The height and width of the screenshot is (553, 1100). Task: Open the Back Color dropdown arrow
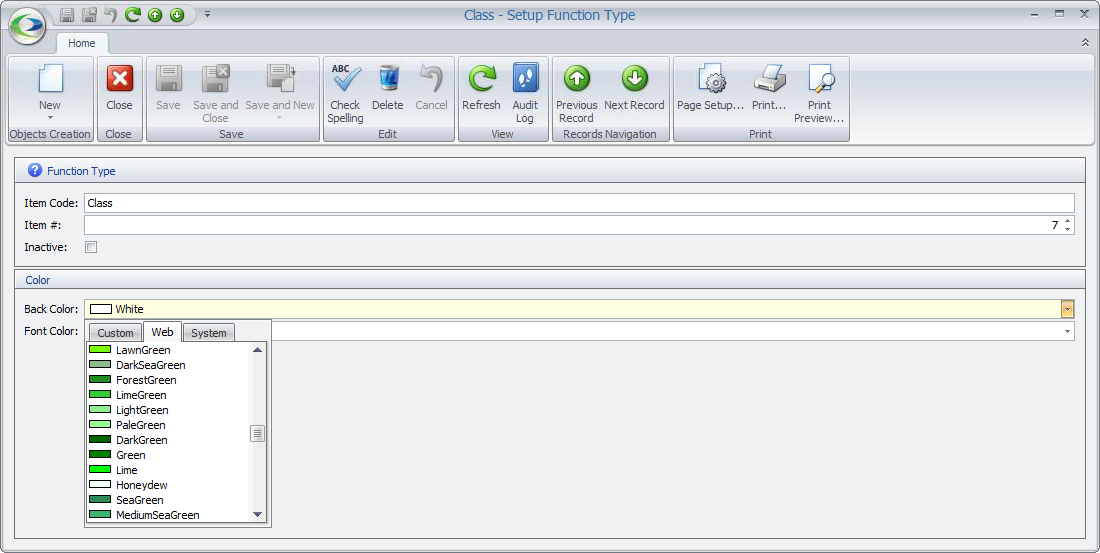coord(1067,309)
